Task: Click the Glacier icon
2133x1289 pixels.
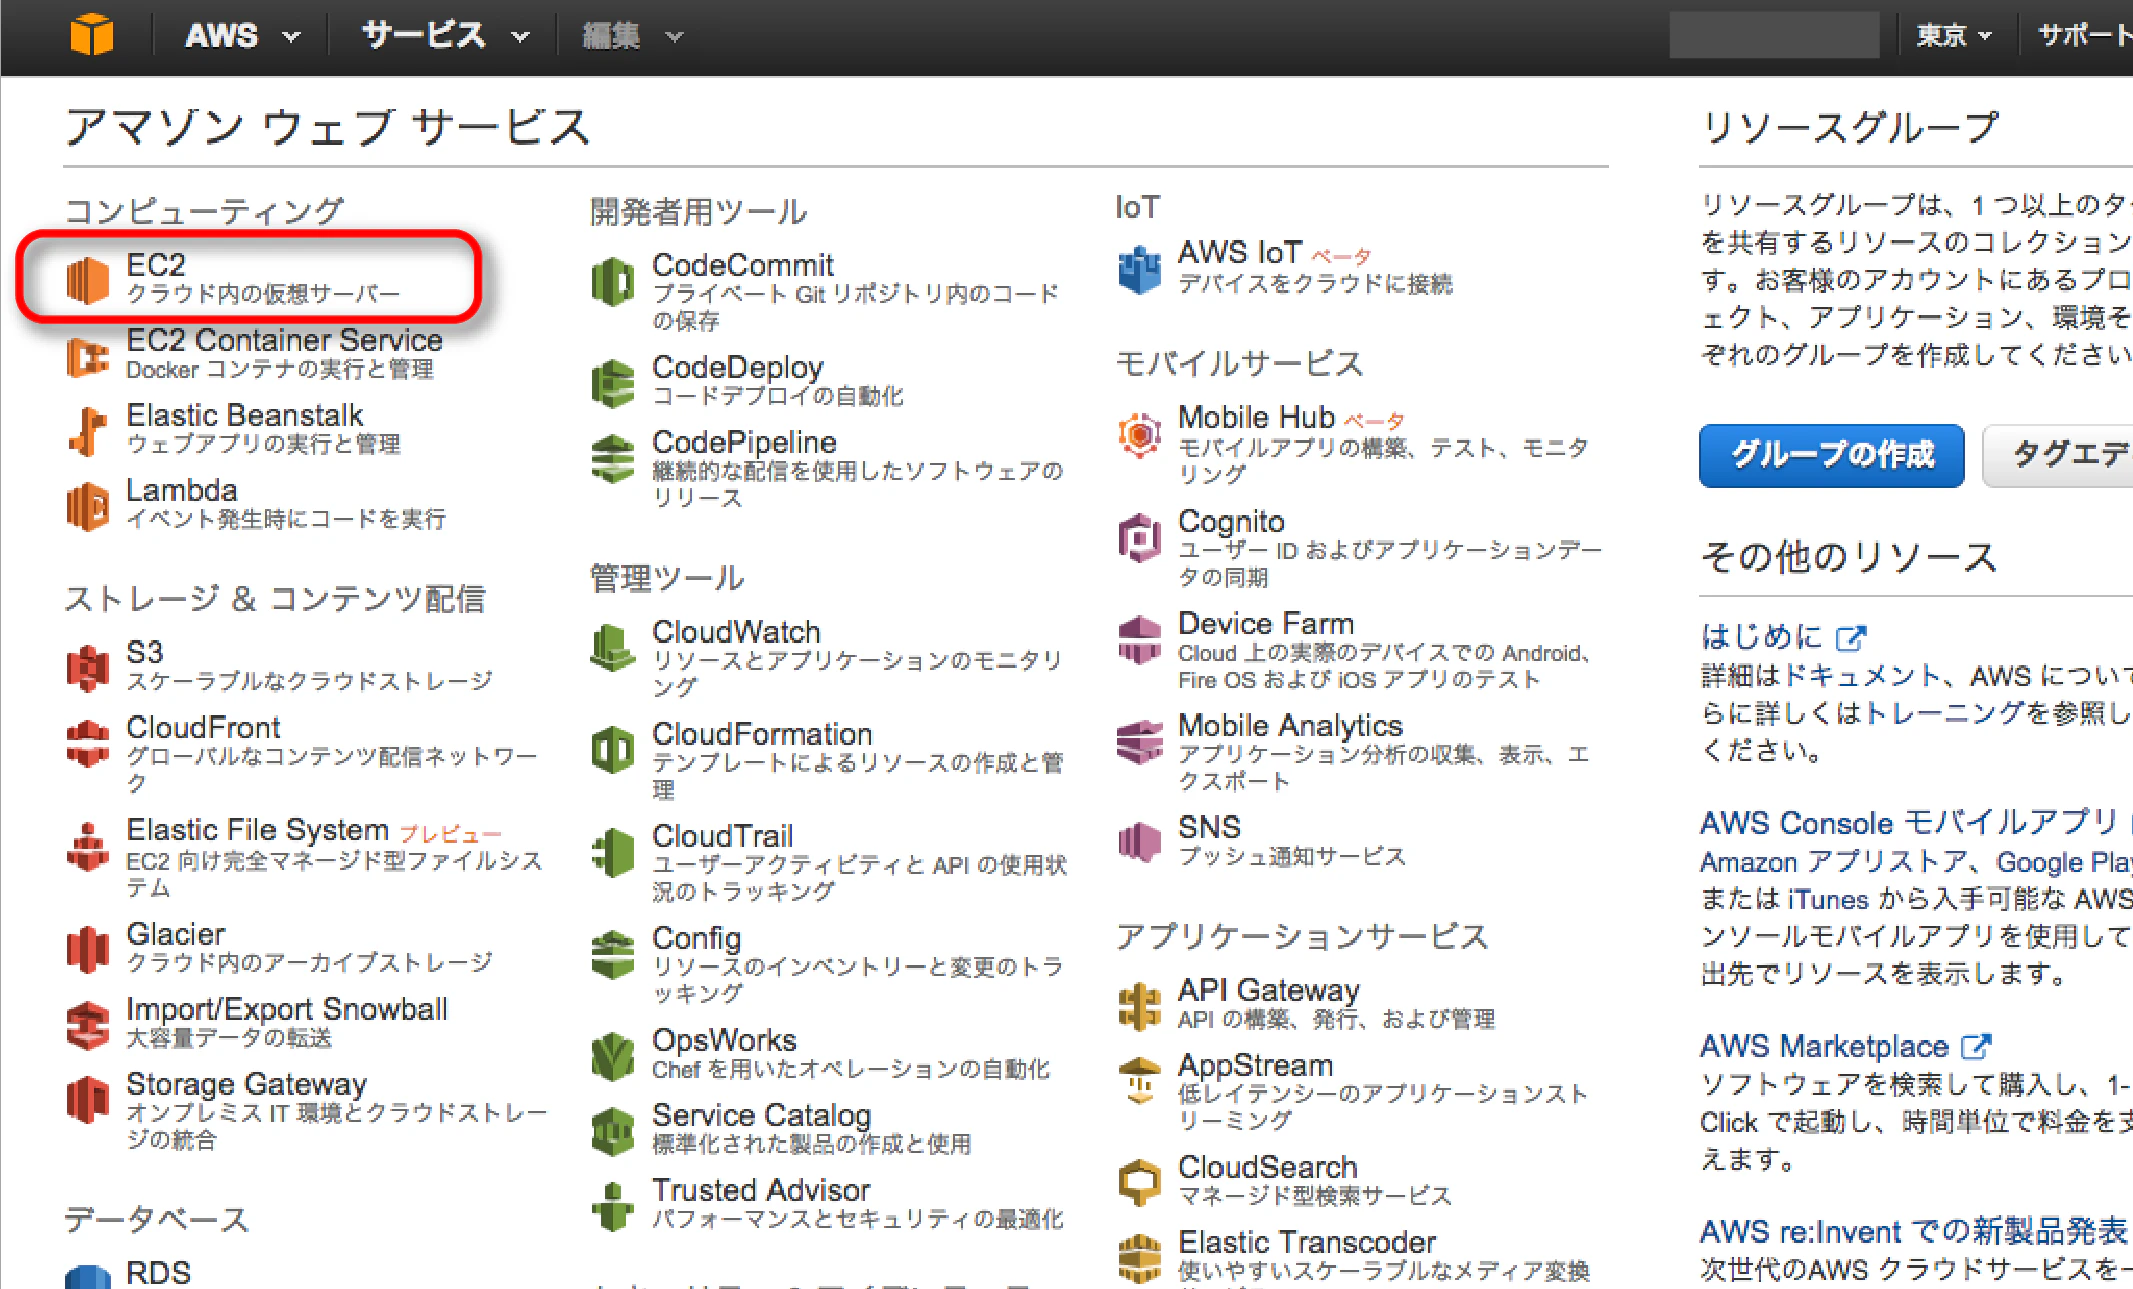Action: point(87,949)
